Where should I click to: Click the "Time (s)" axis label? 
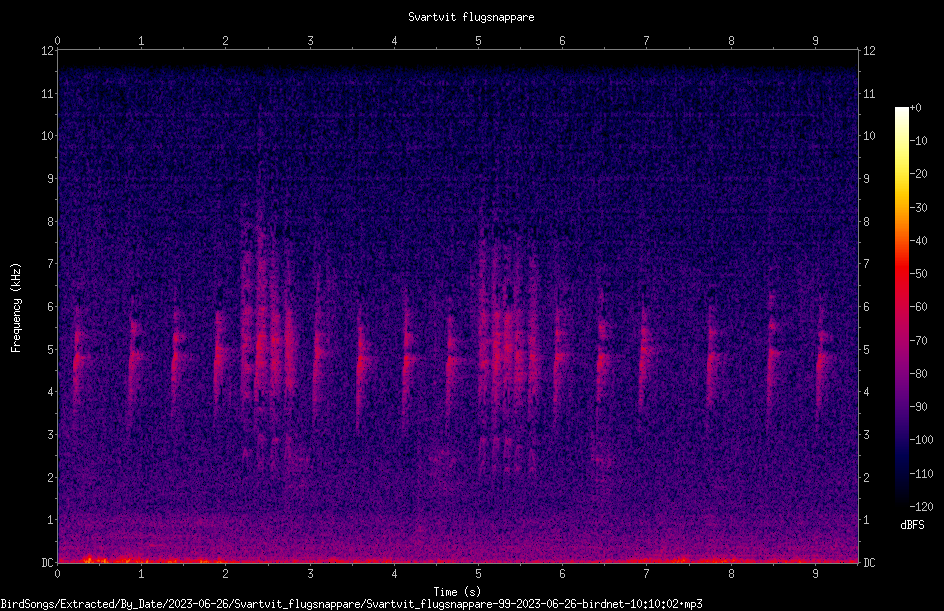click(457, 592)
